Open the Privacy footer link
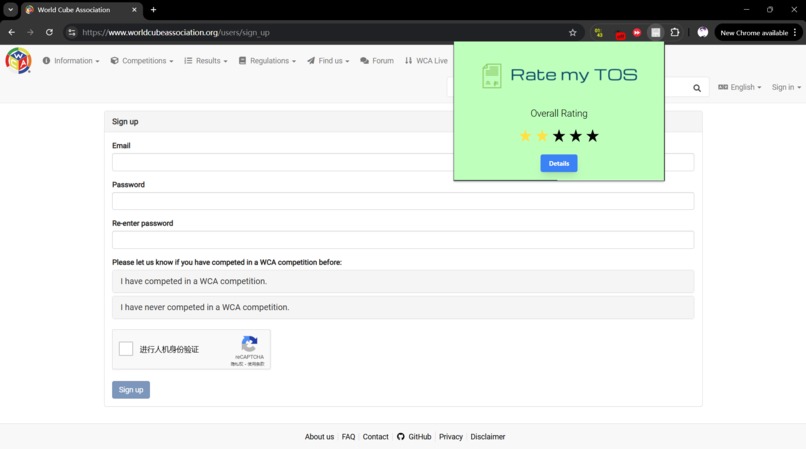 (x=451, y=437)
